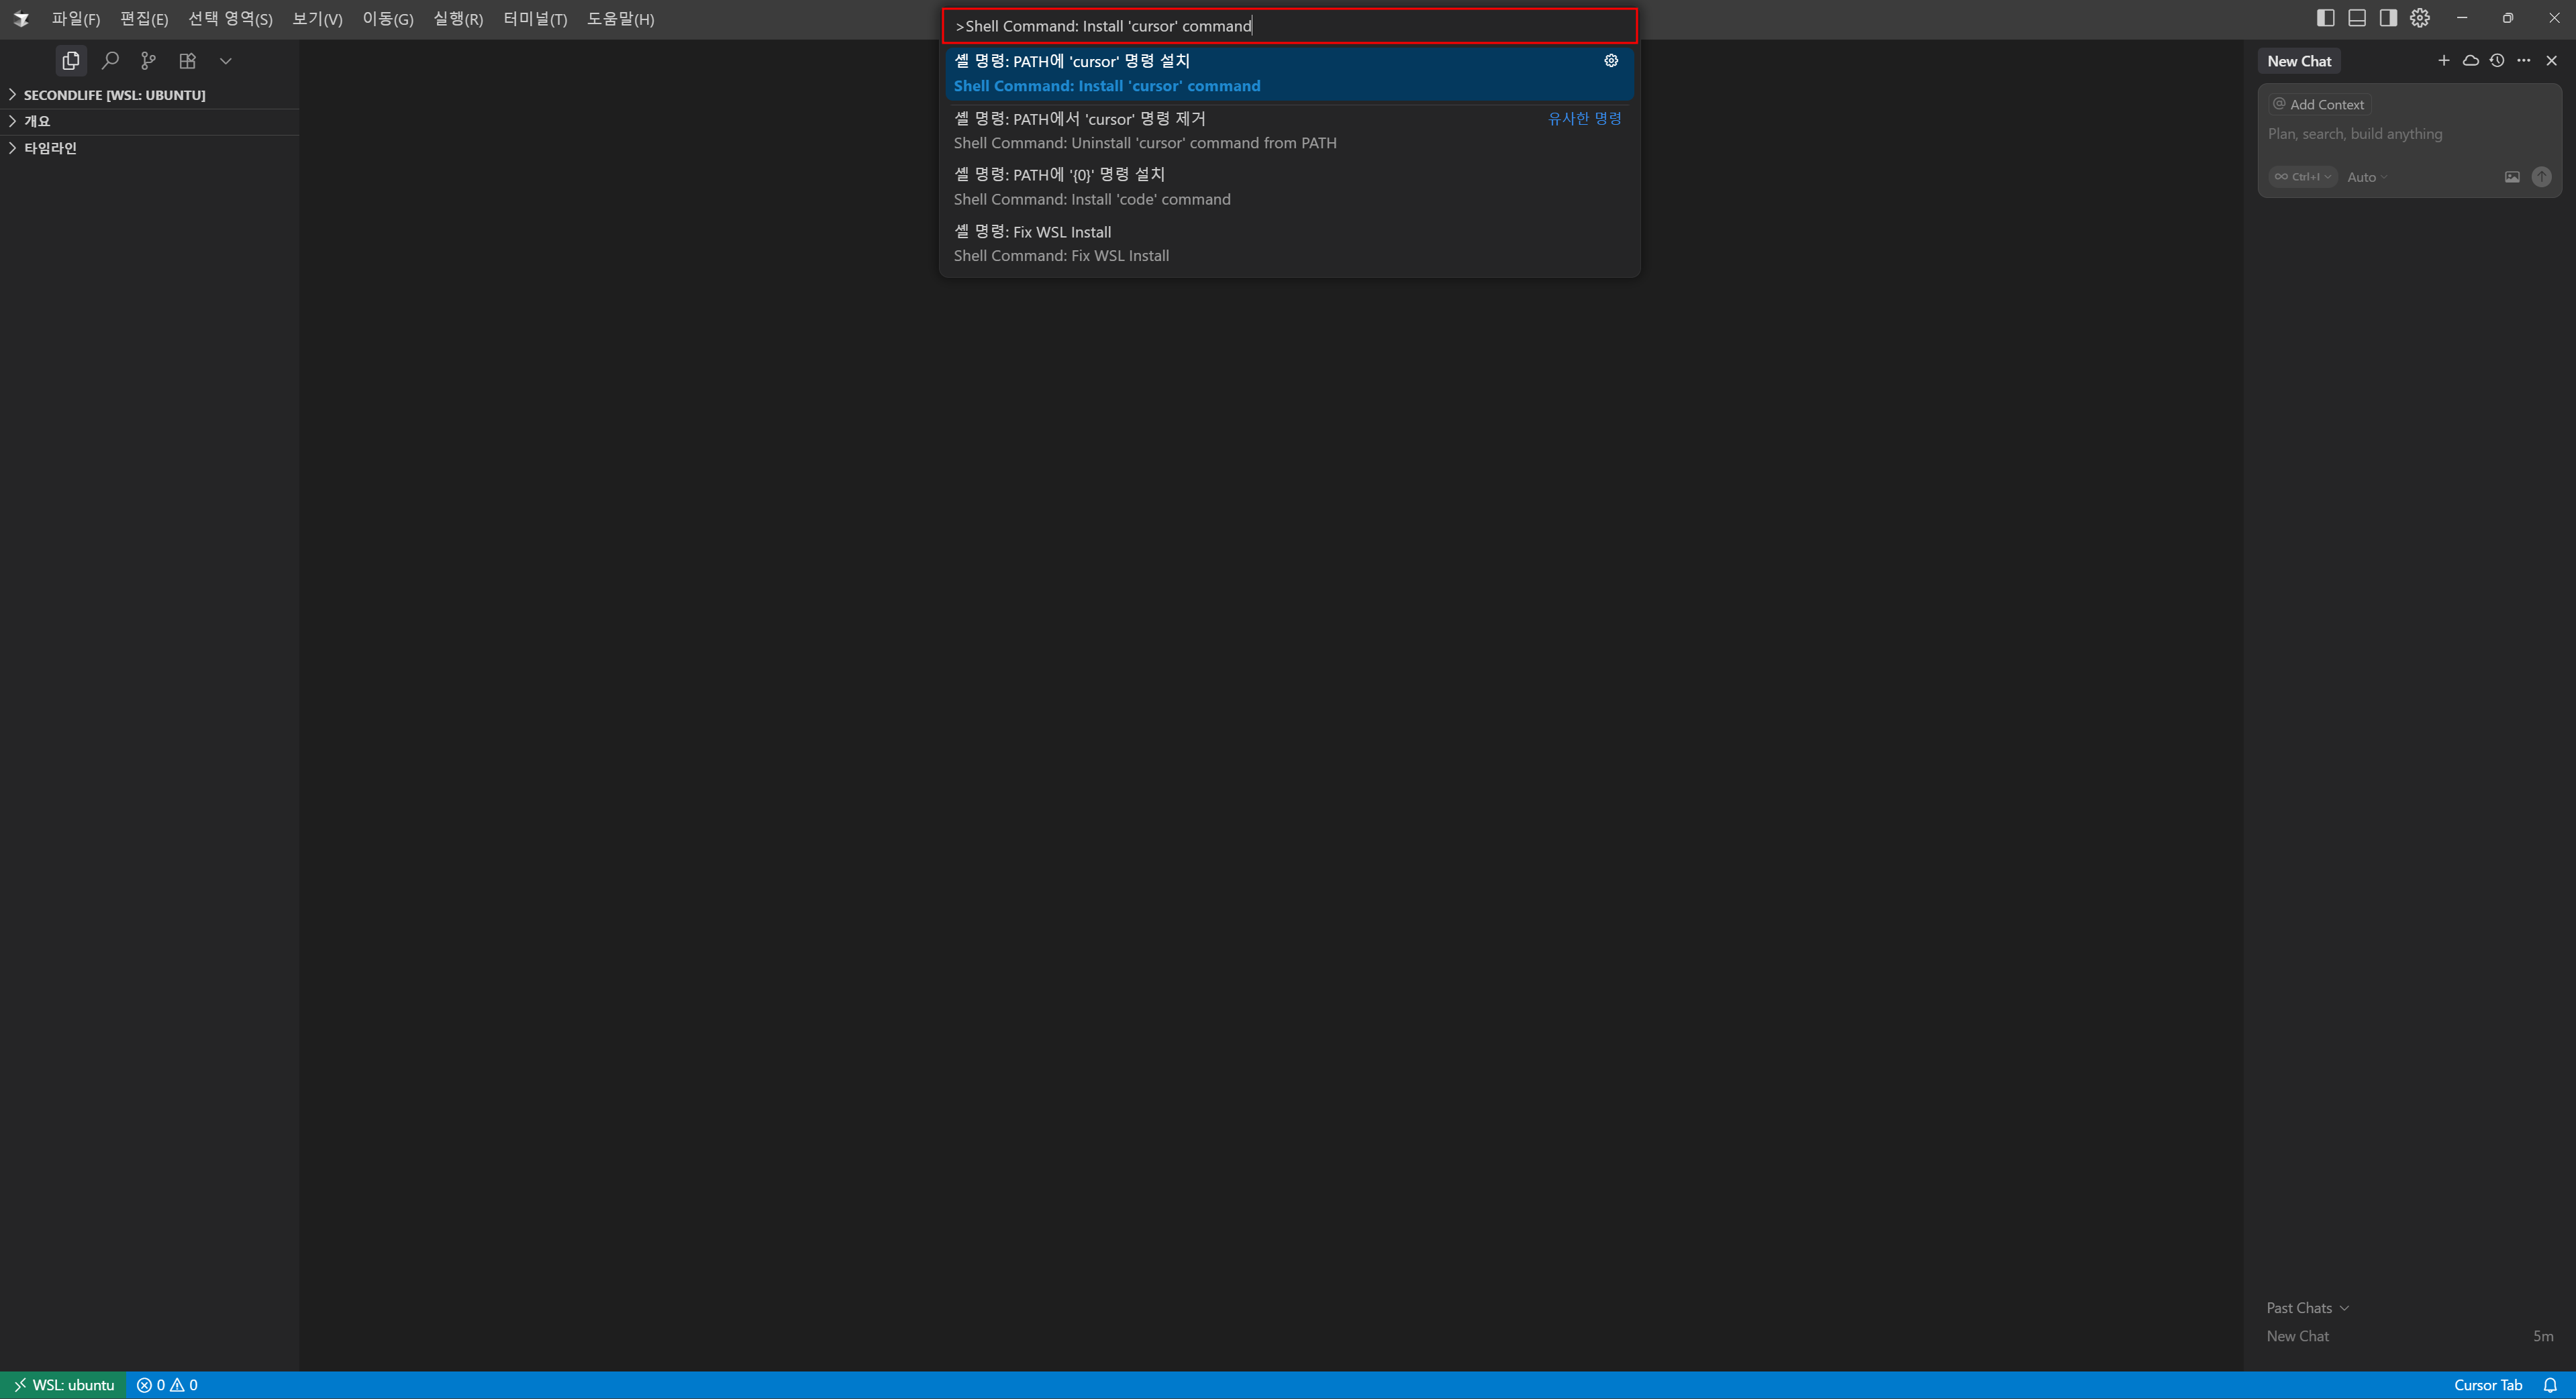The height and width of the screenshot is (1399, 2576).
Task: Click the 유사한 명령 link
Action: click(1584, 118)
